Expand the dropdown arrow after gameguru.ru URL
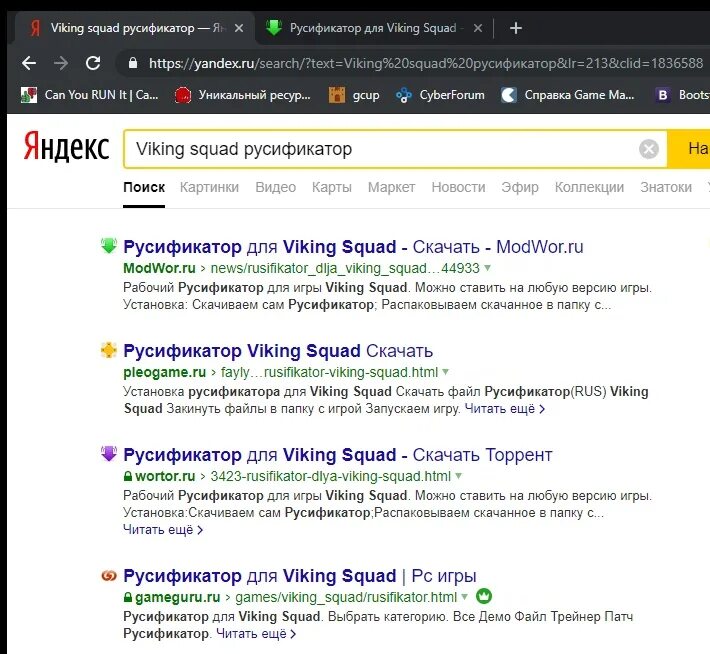 (465, 597)
